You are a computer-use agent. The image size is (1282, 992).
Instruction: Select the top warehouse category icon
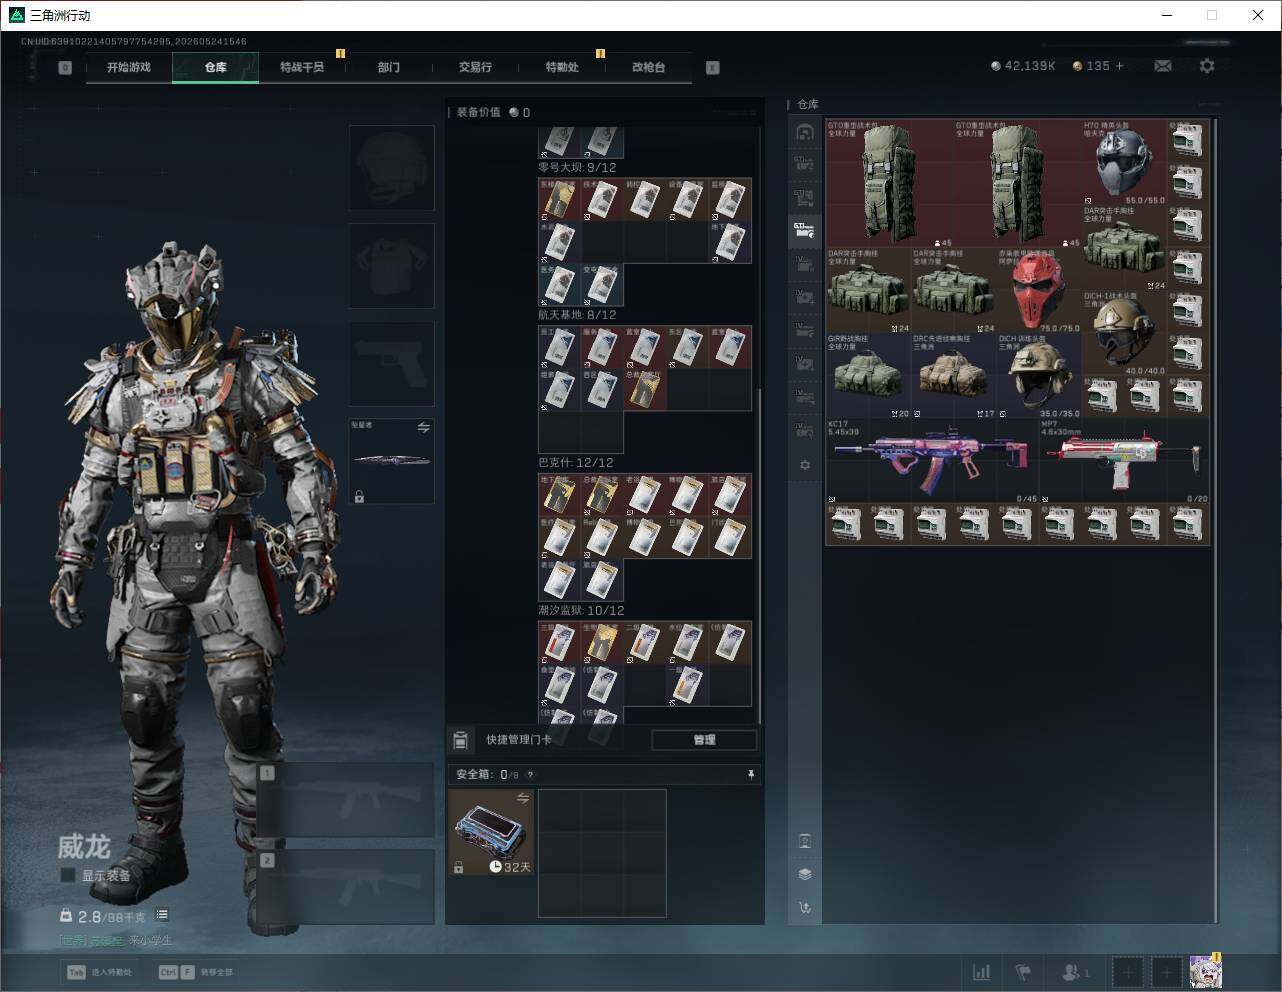[805, 133]
